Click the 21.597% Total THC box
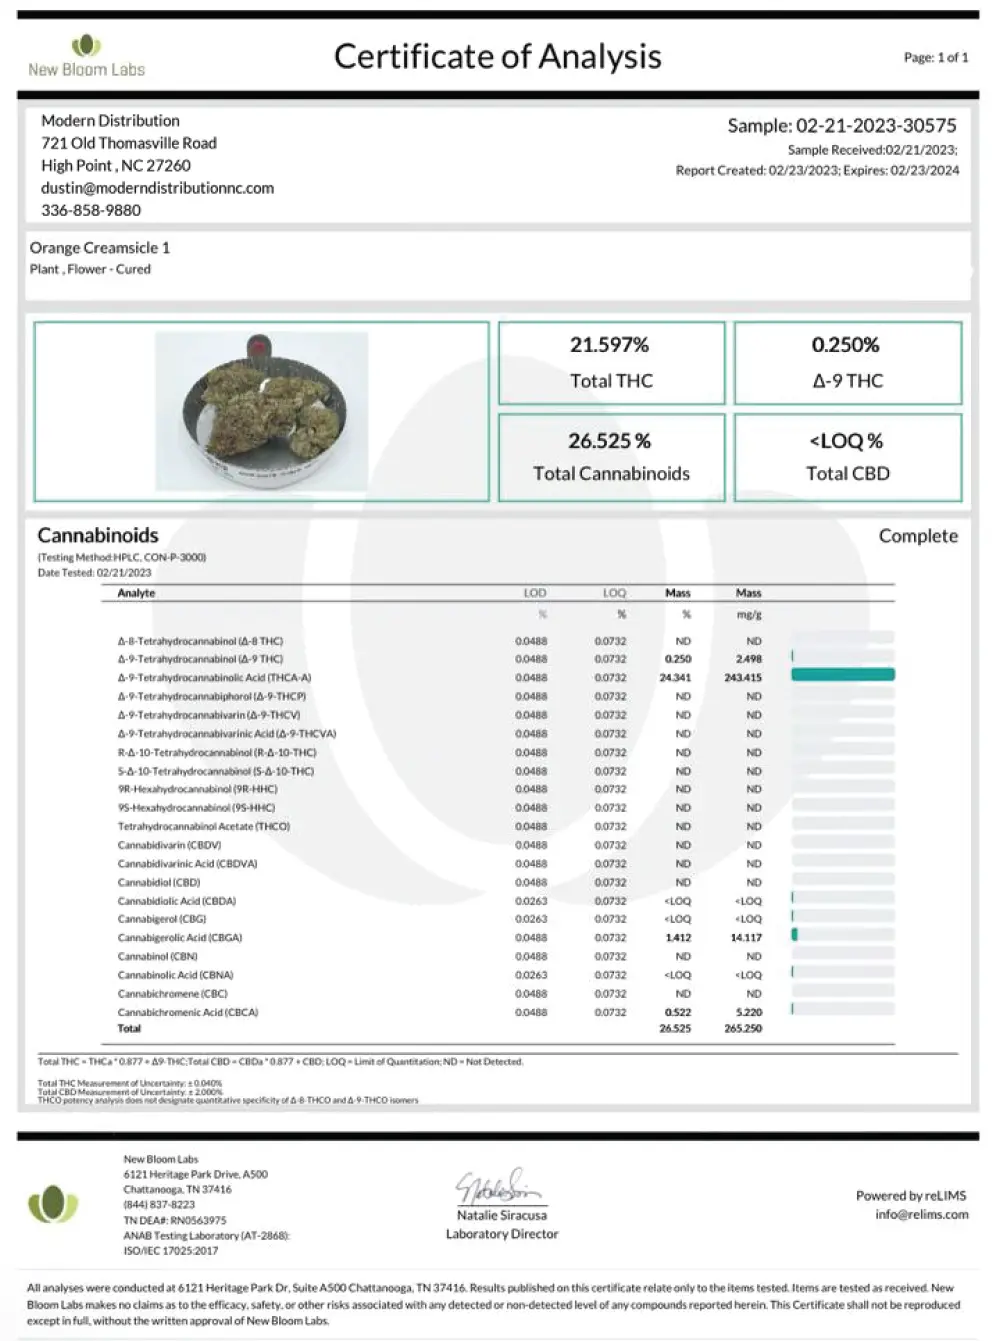The width and height of the screenshot is (1000, 1341). 611,363
